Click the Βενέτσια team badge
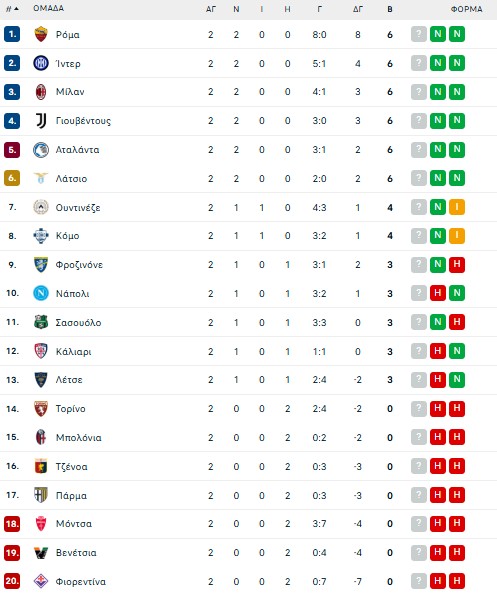 point(41,553)
